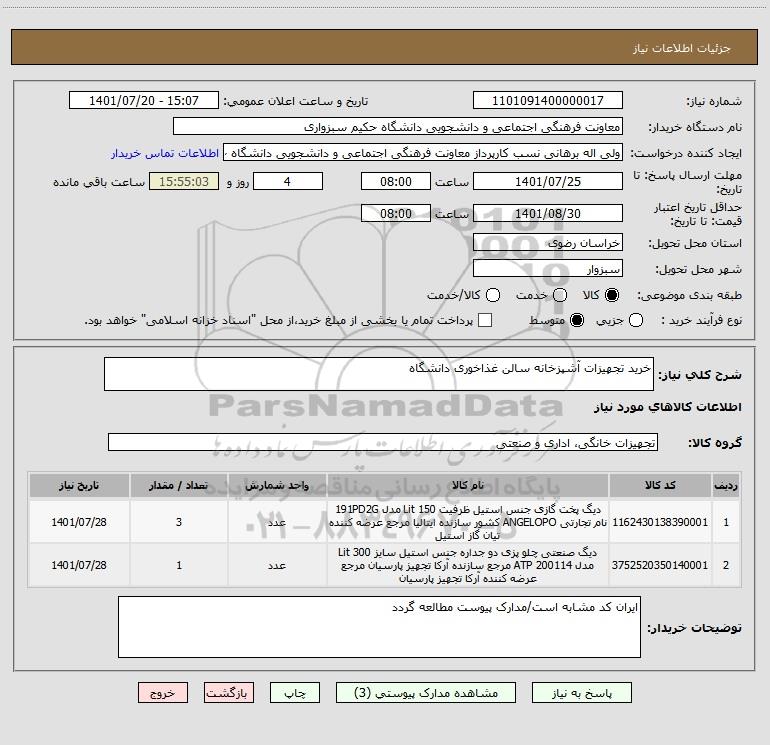Click the گروه کالا field
Screen dimensions: 770x745
pos(383,442)
